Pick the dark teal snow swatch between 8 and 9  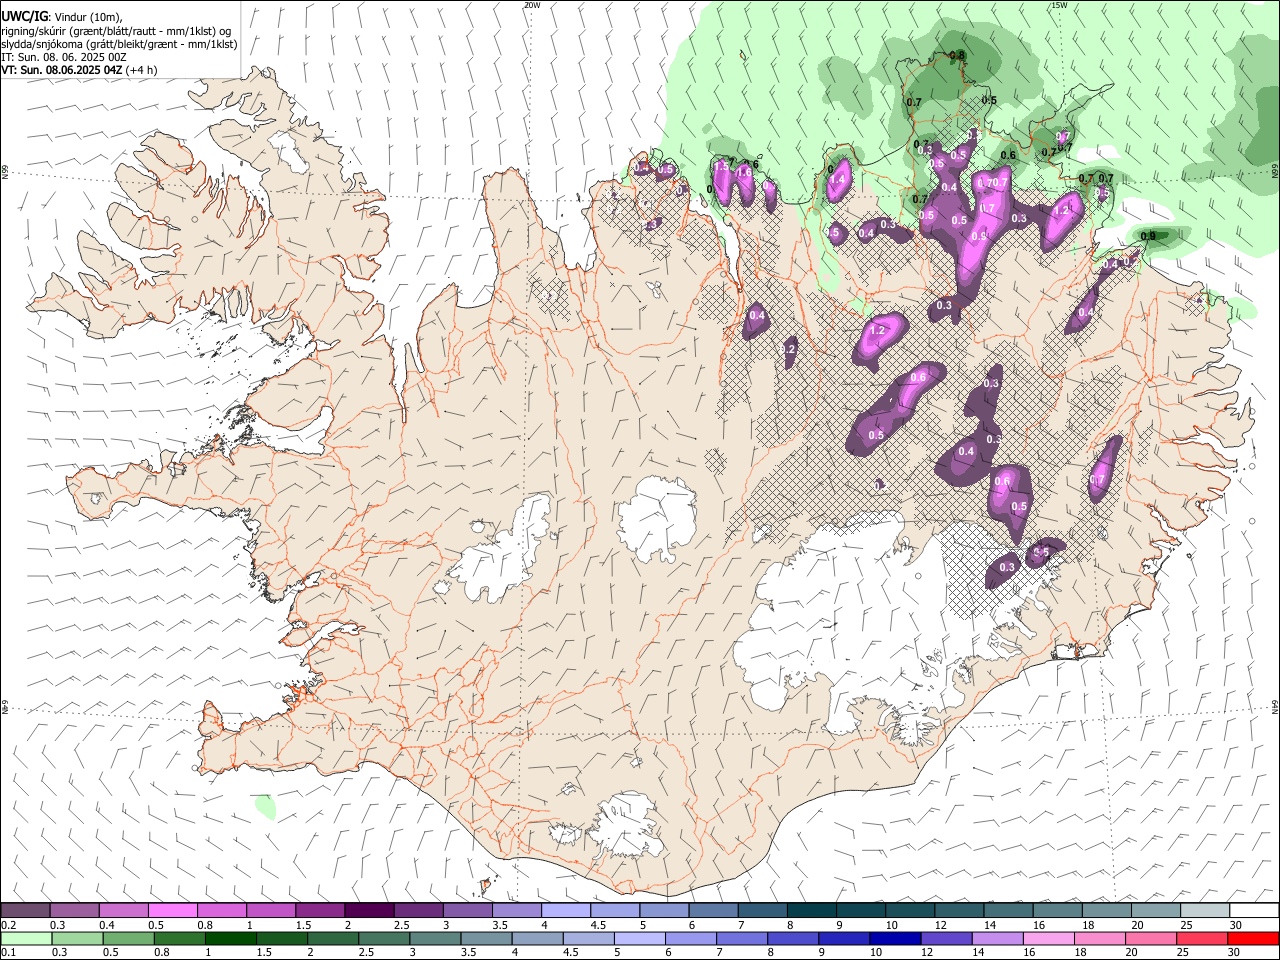pyautogui.click(x=811, y=911)
